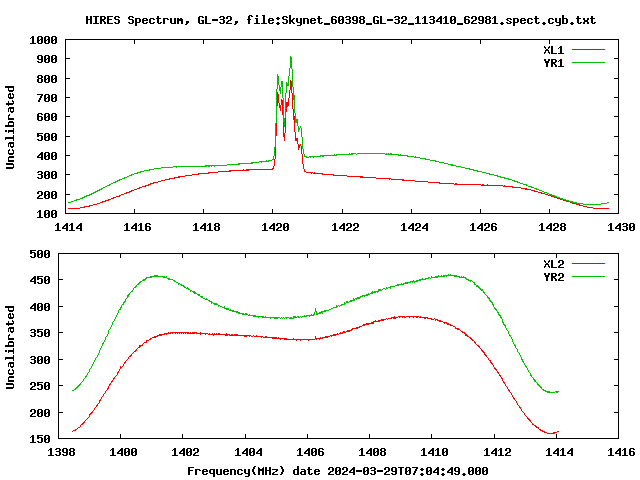Screen dimensions: 640x480
Task: Click the XL2 legend label
Action: click(553, 264)
